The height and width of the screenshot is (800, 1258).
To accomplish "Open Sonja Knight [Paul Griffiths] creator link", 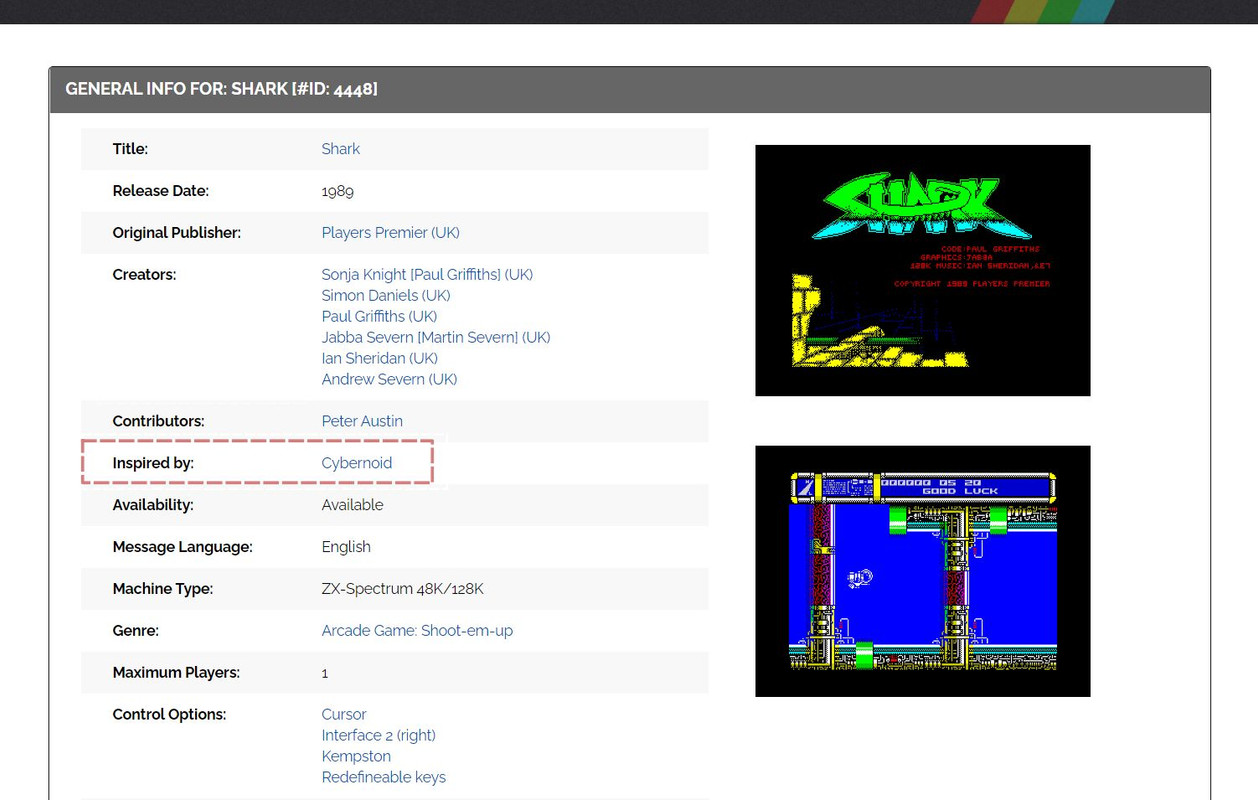I will tap(427, 275).
